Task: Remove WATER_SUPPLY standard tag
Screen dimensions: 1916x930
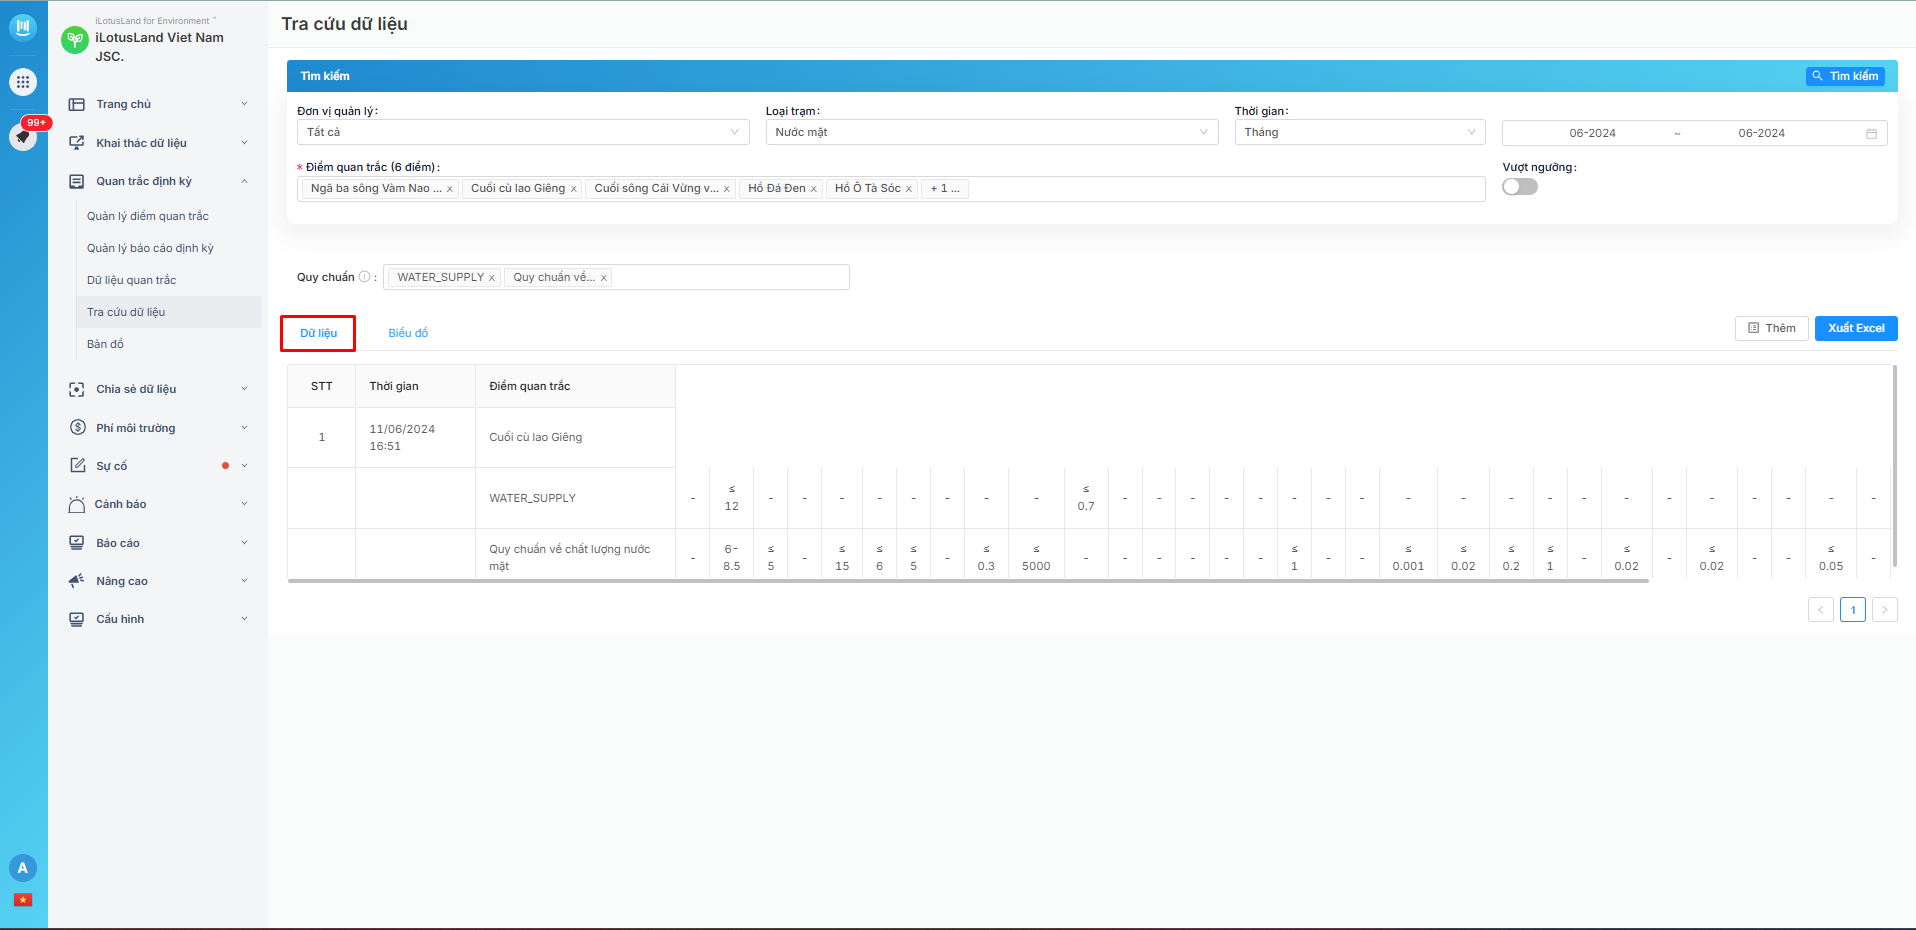Action: coord(492,278)
